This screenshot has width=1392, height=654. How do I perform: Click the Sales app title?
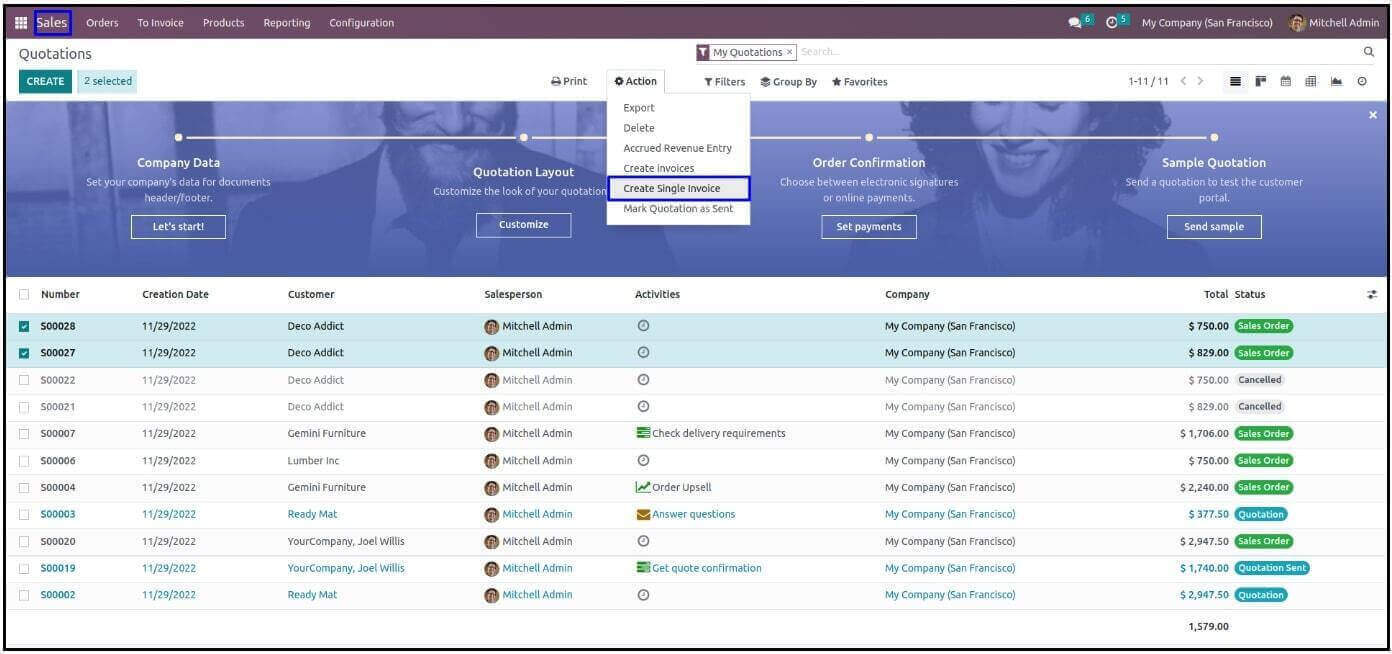coord(52,22)
